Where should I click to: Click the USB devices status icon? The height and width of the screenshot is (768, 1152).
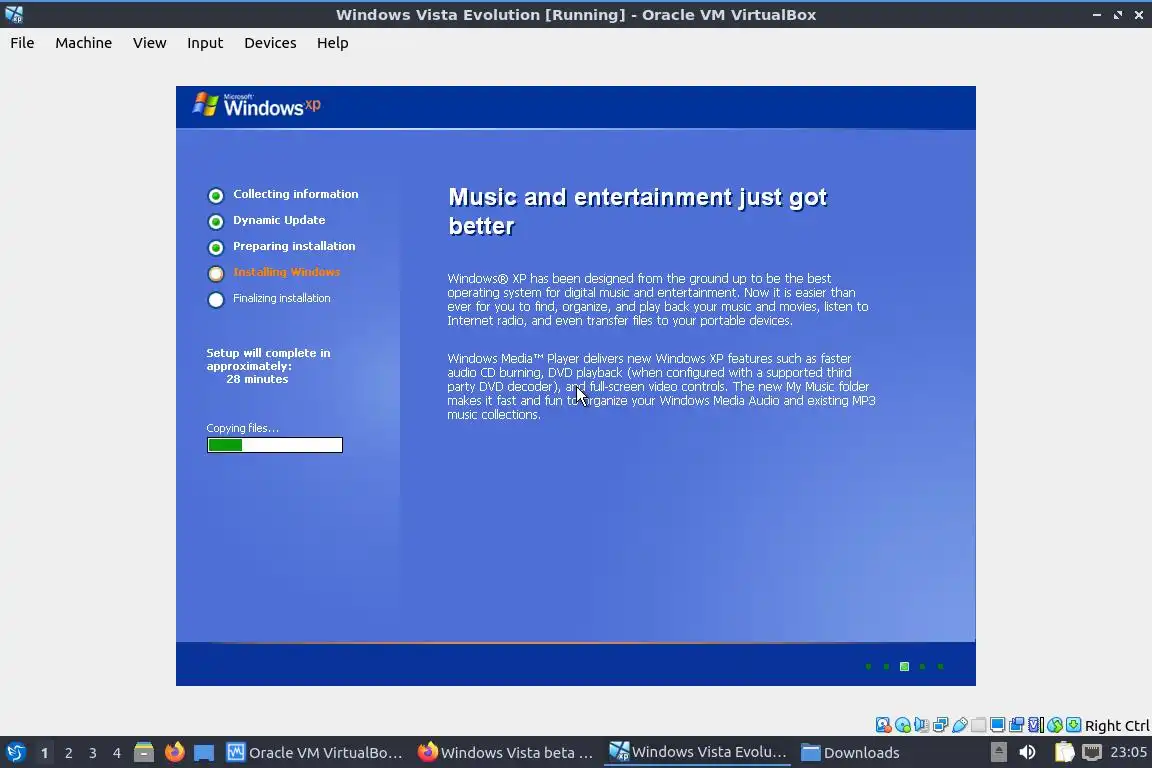(x=960, y=725)
